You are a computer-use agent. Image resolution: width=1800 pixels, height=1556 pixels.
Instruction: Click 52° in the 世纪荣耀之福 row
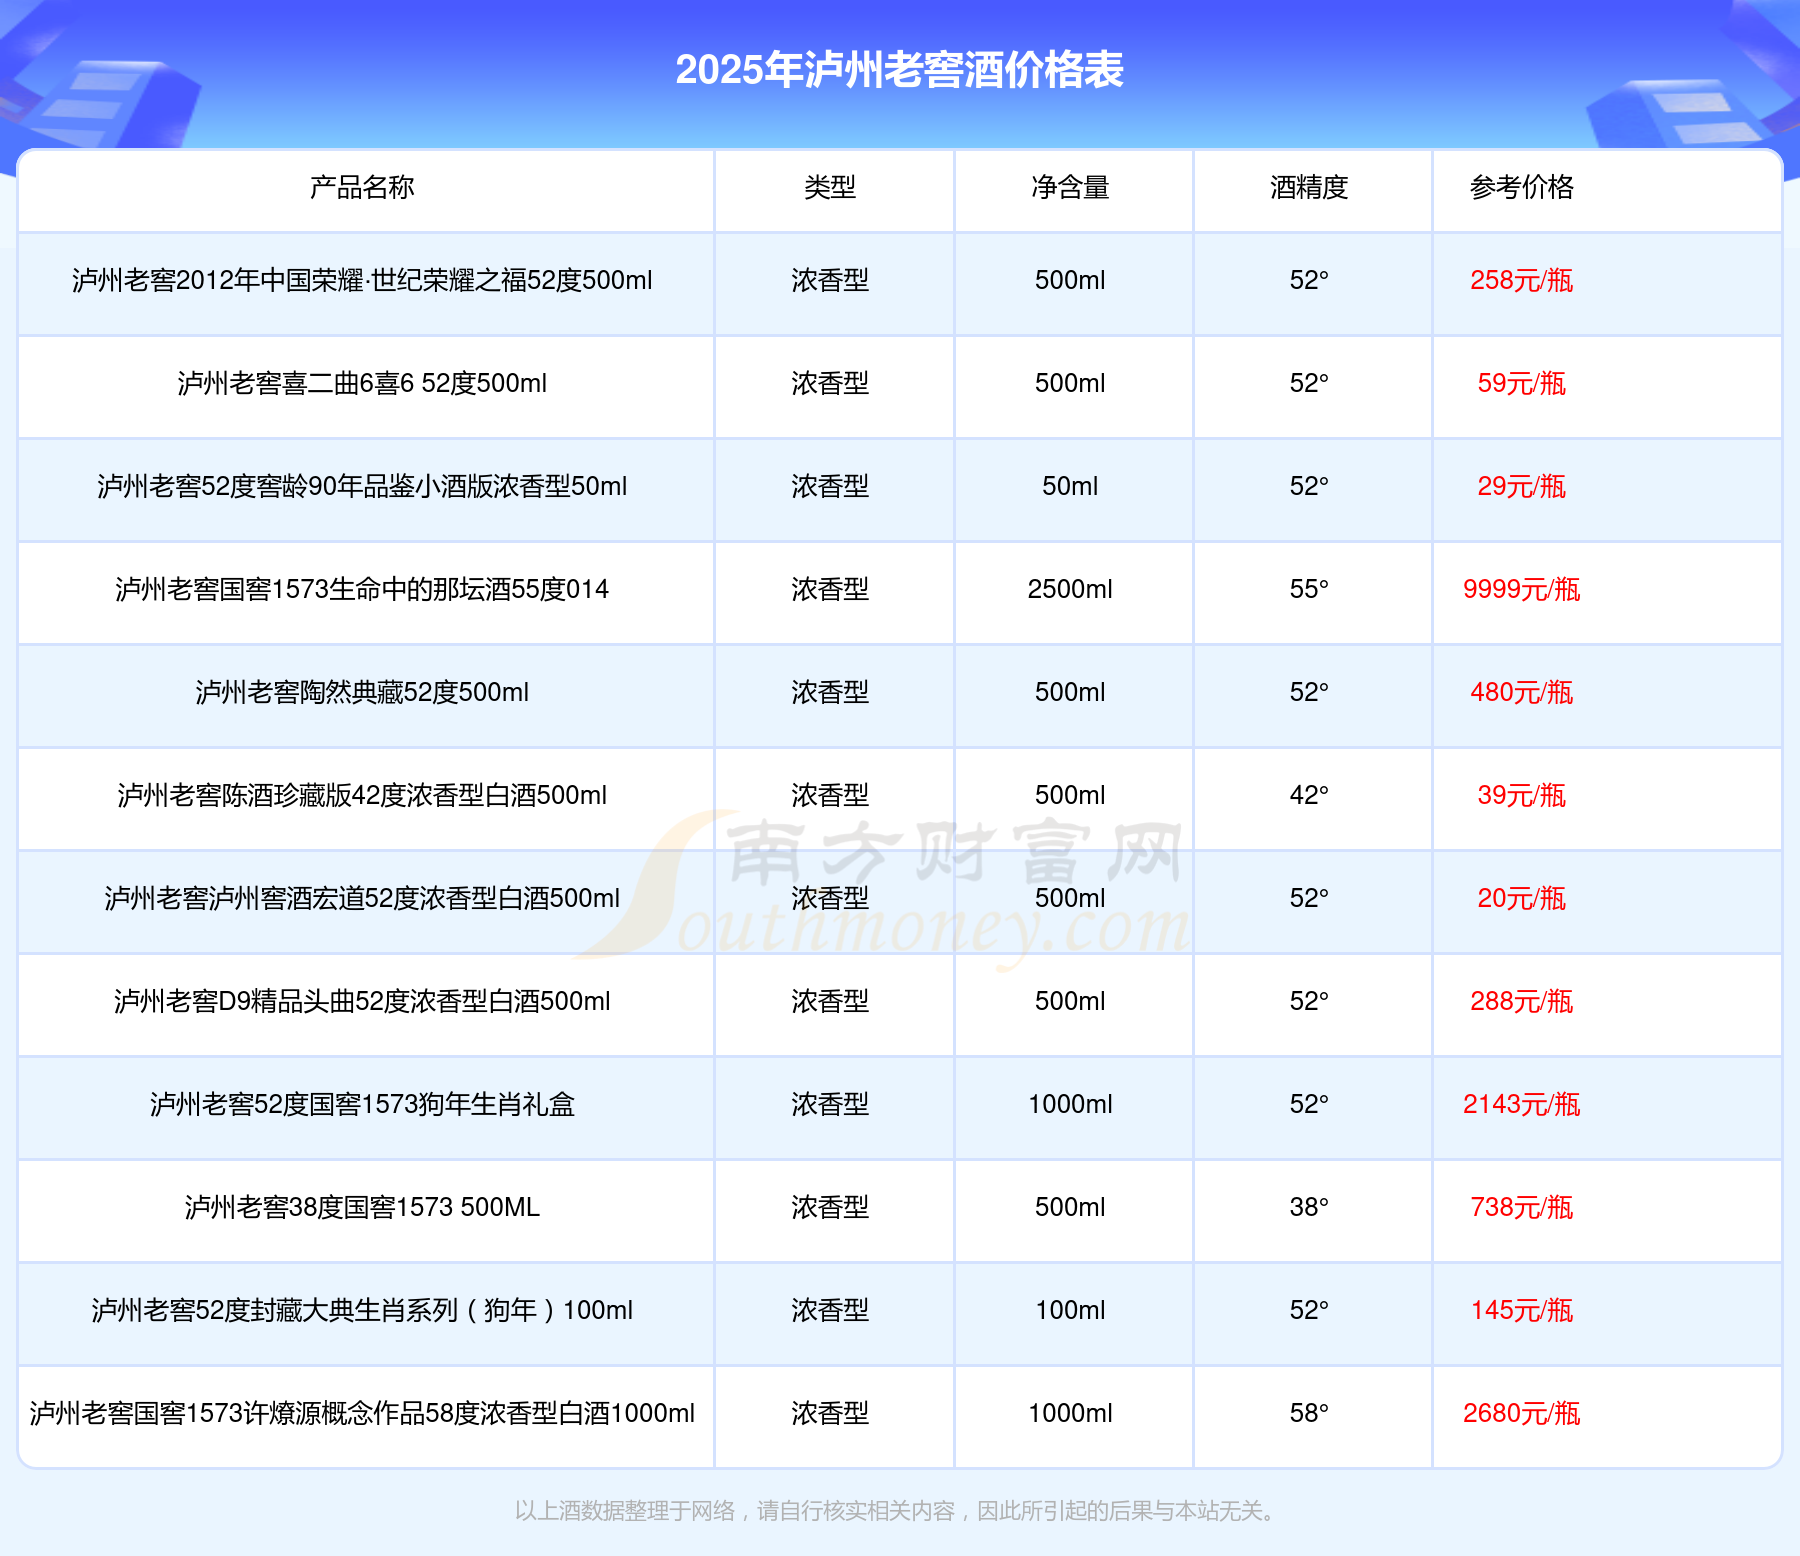coord(1309,280)
